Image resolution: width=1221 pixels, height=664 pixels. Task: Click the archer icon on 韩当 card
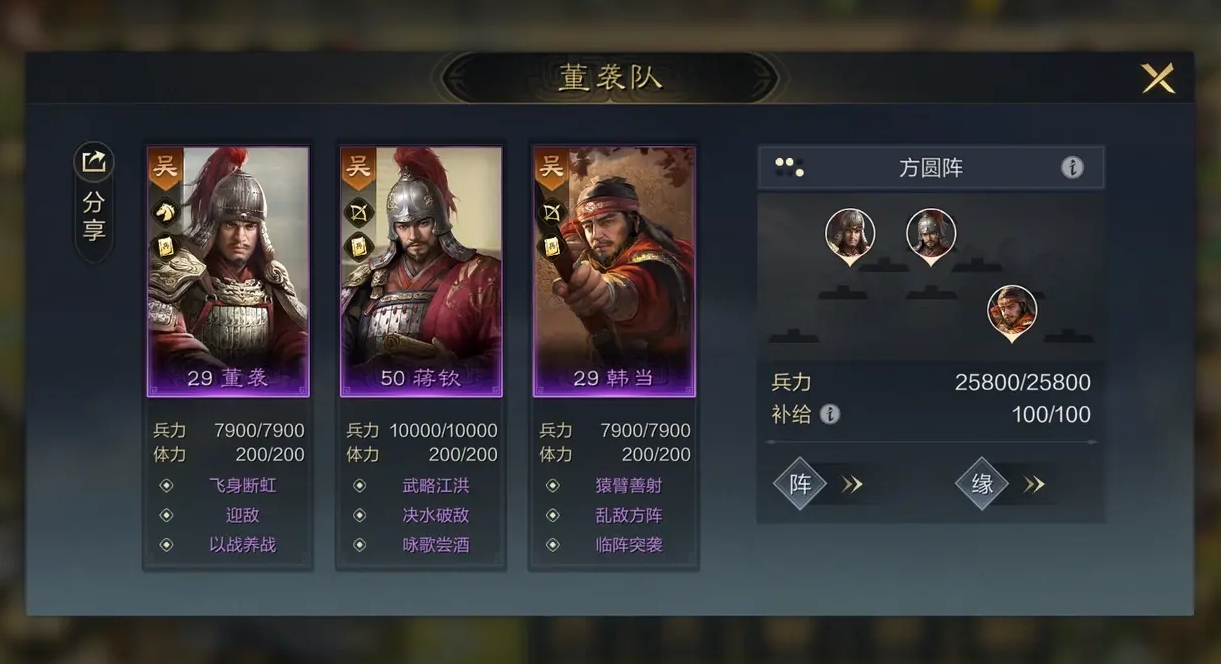coord(549,212)
